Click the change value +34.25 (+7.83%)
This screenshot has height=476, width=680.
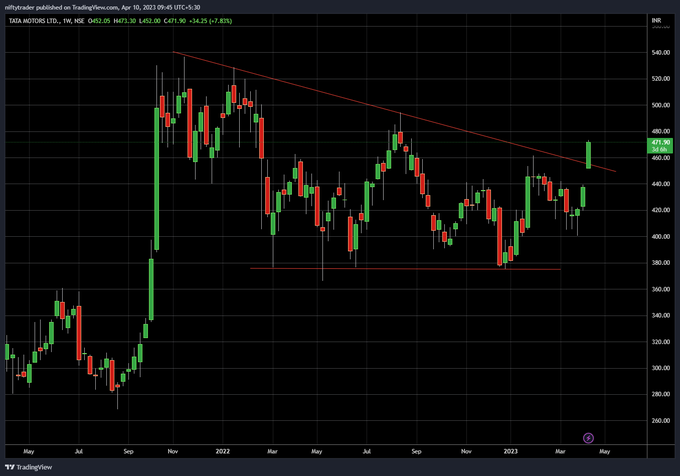211,21
